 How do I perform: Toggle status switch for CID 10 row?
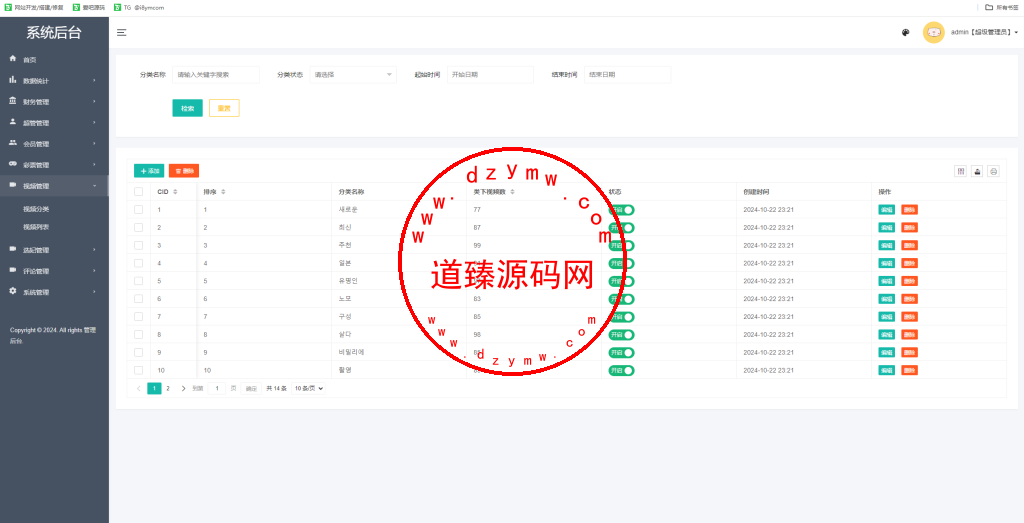coord(621,370)
